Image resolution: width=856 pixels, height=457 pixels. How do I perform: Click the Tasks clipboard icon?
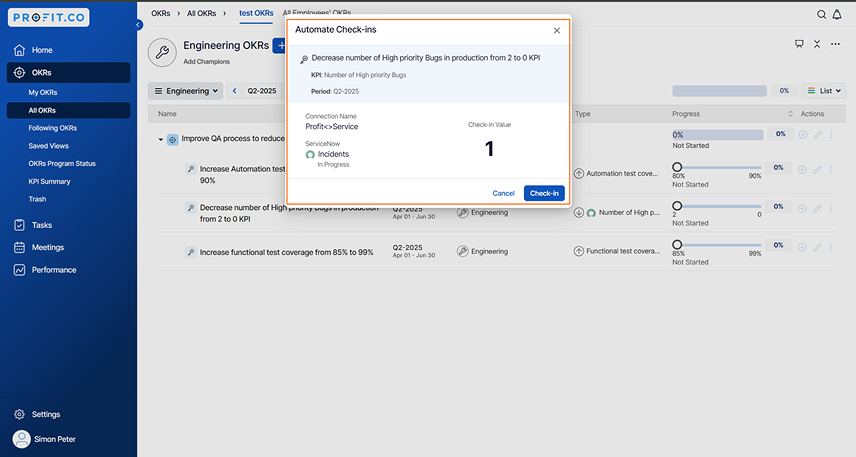point(19,225)
